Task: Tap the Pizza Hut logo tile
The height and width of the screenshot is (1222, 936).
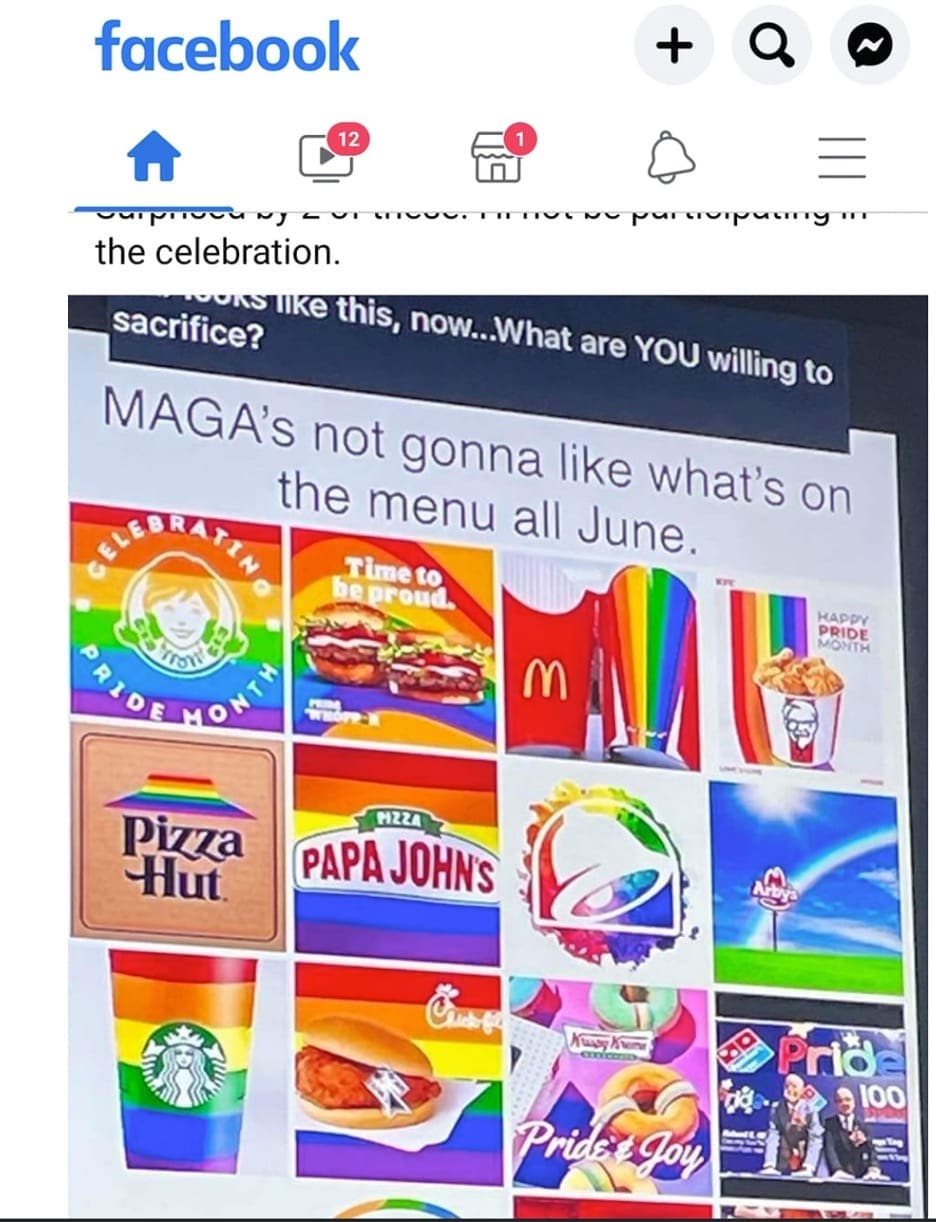Action: coord(178,837)
